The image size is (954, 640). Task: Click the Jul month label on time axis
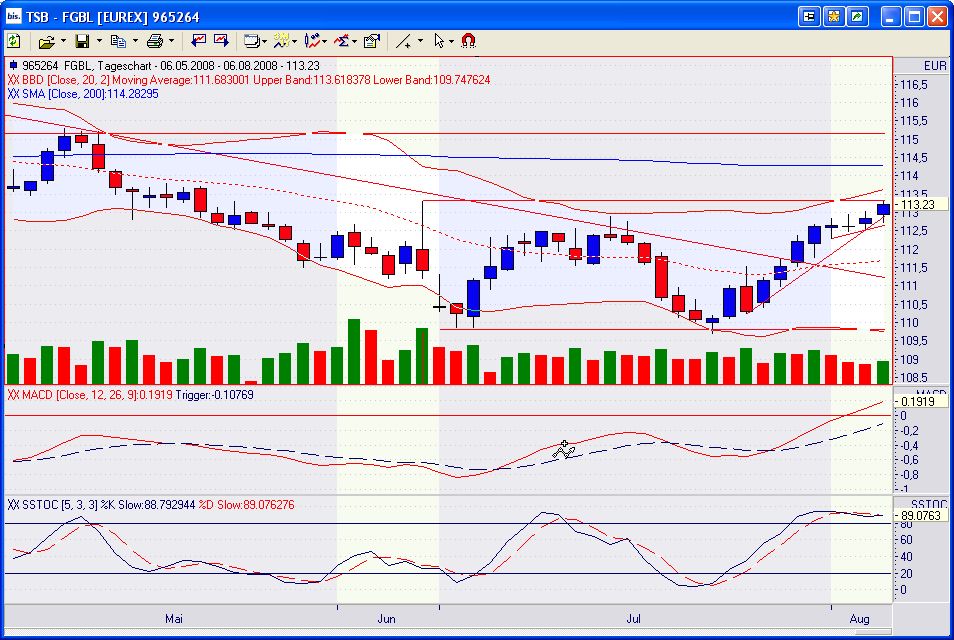633,619
